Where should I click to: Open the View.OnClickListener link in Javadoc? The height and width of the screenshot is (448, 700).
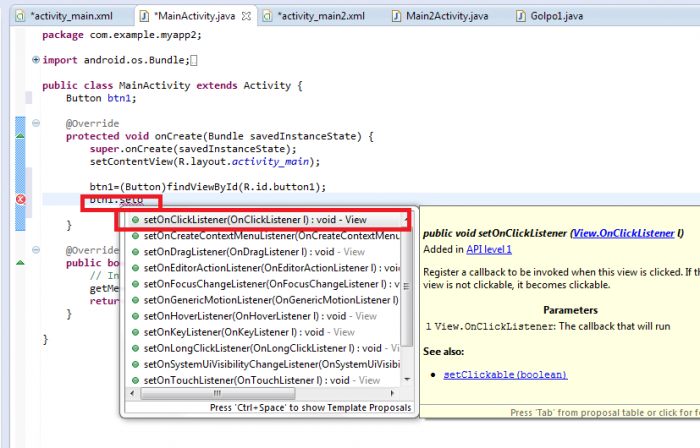(x=623, y=233)
